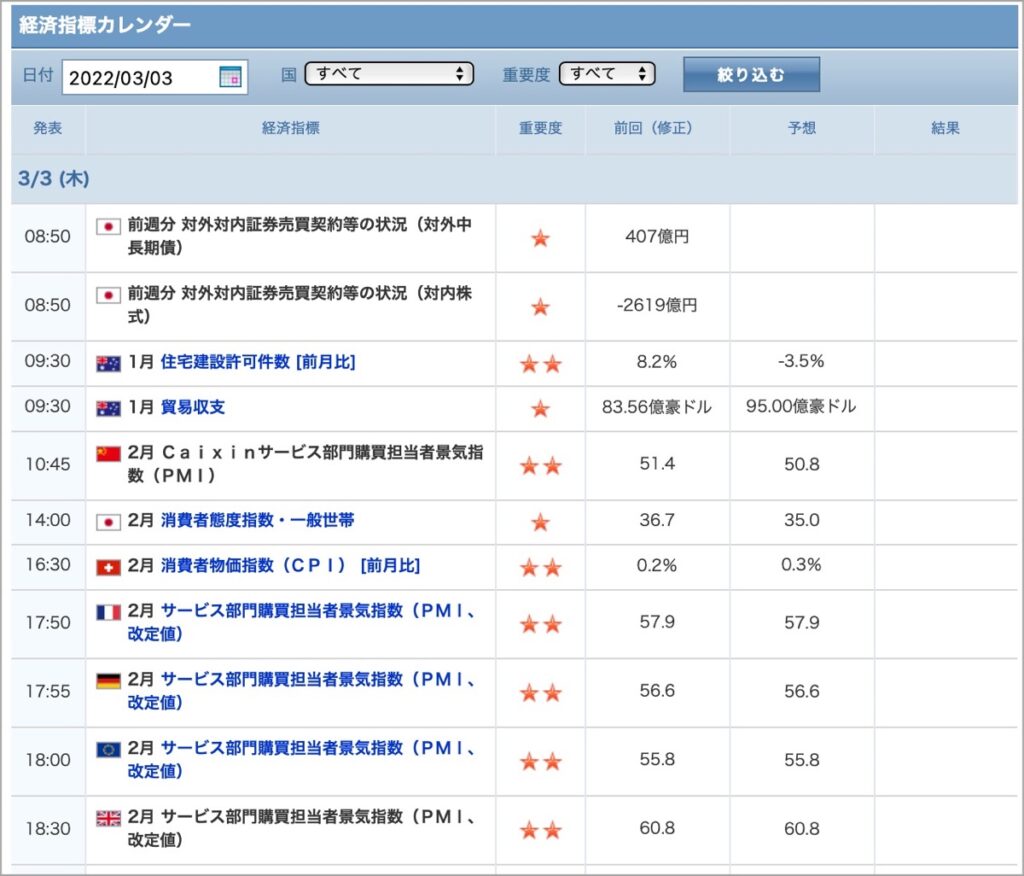1024x876 pixels.
Task: Click the 18:30 release time
Action: tap(48, 829)
